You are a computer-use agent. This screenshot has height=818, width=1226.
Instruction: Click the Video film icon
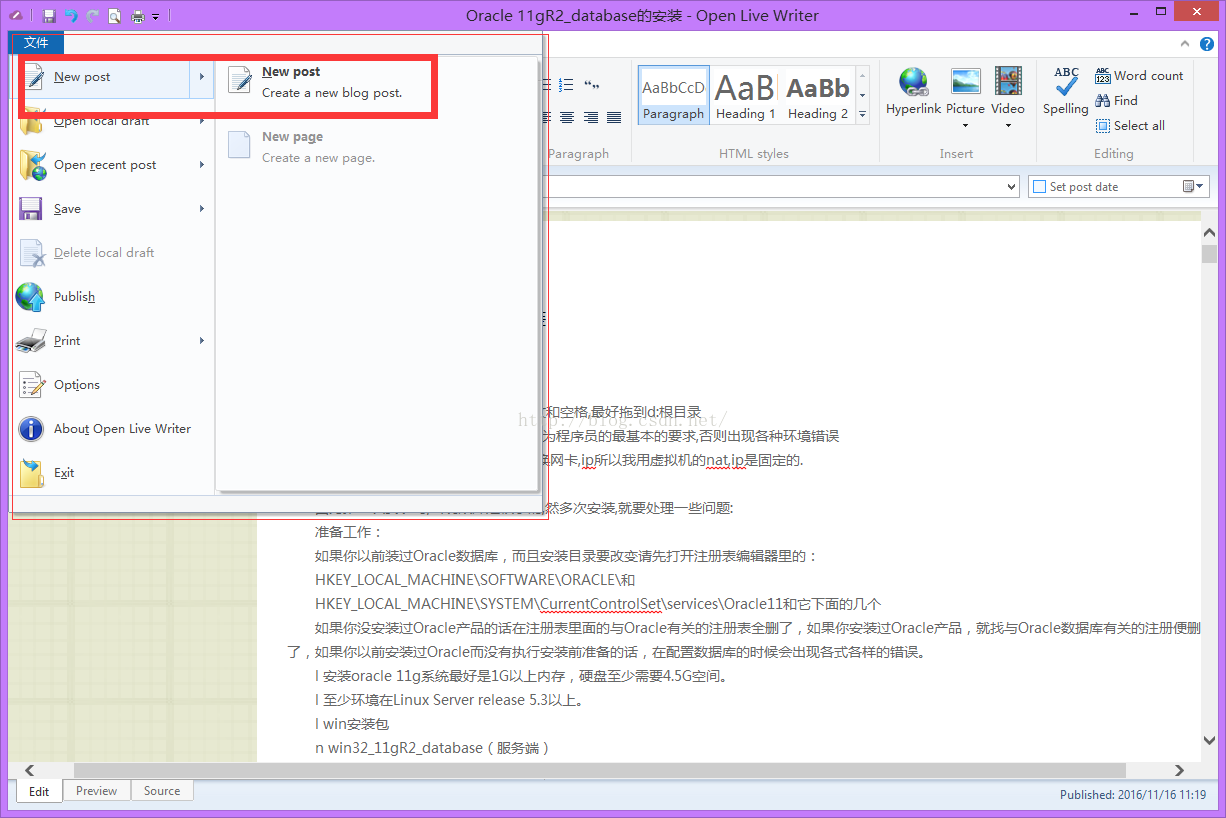tap(1008, 82)
